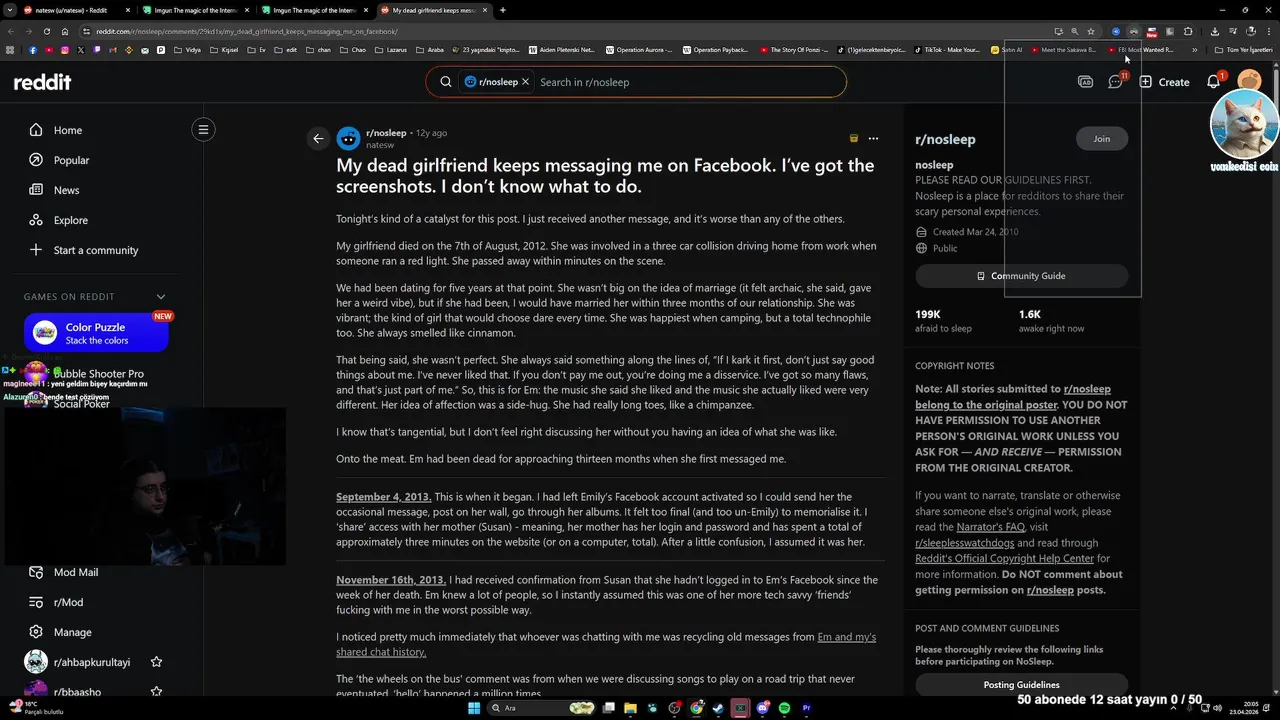
Task: Click the Create post button
Action: [x=1164, y=82]
